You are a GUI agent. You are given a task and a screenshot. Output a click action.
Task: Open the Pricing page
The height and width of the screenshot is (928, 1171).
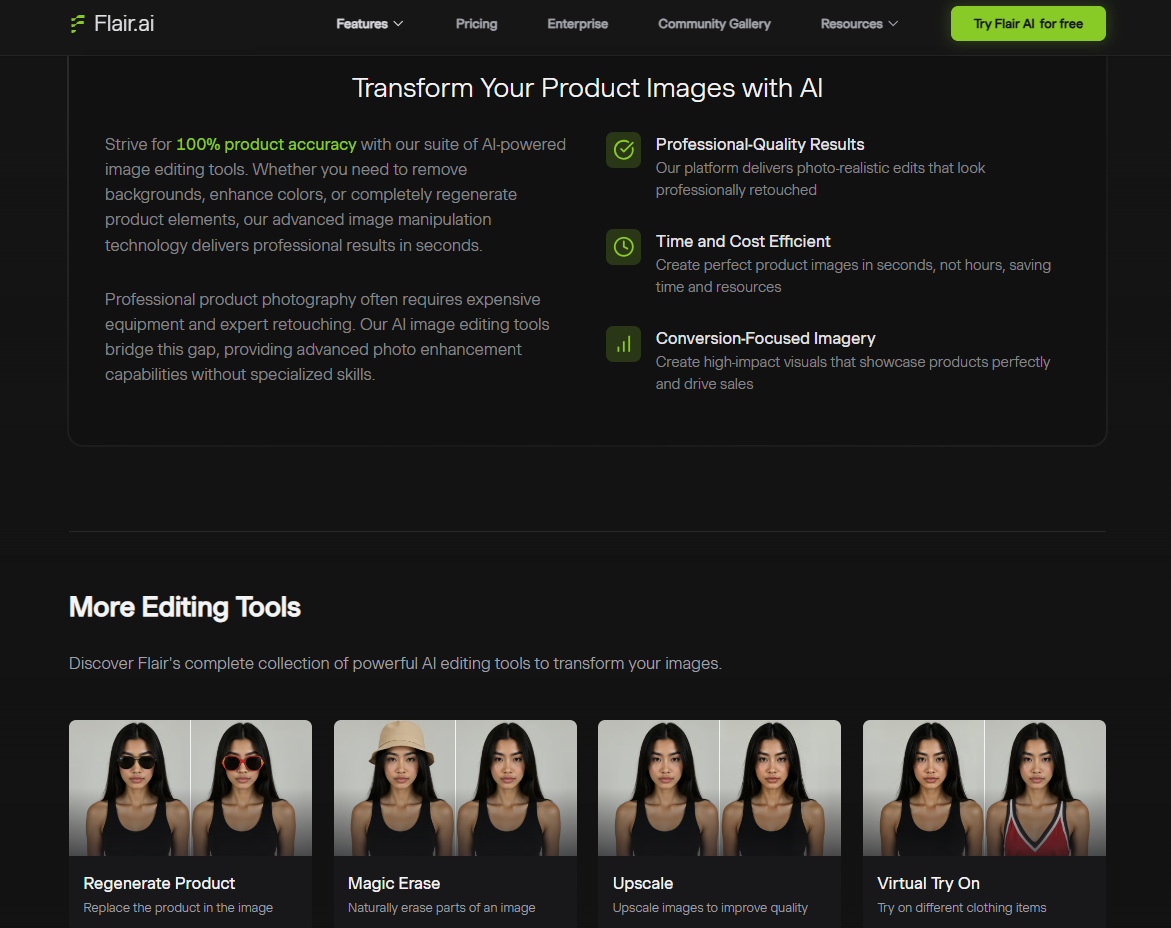(x=476, y=24)
